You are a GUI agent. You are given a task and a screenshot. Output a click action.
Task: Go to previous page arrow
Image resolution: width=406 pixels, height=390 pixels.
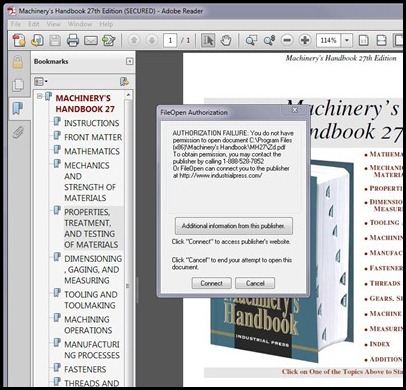[x=134, y=40]
